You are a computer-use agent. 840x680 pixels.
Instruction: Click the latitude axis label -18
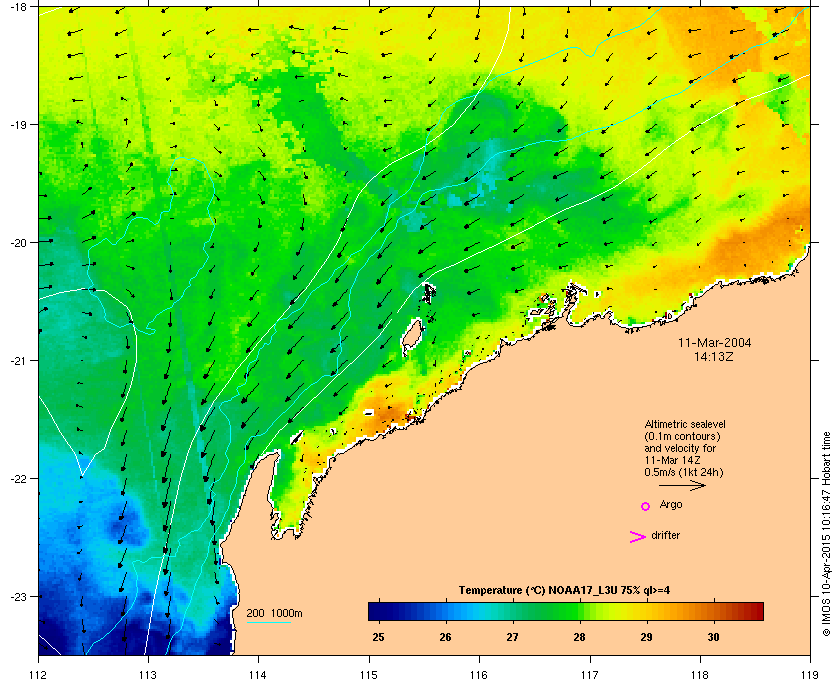click(x=19, y=6)
